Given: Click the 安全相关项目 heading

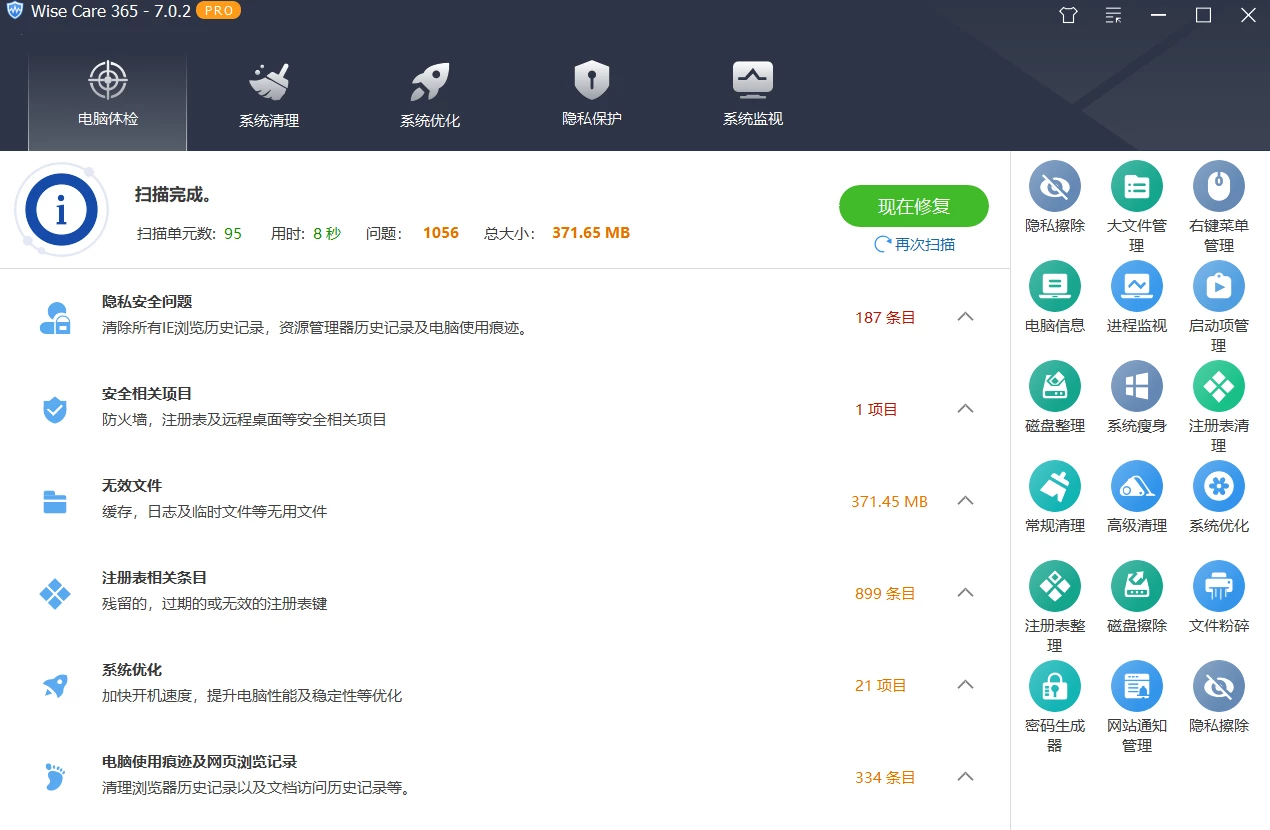Looking at the screenshot, I should pos(147,393).
